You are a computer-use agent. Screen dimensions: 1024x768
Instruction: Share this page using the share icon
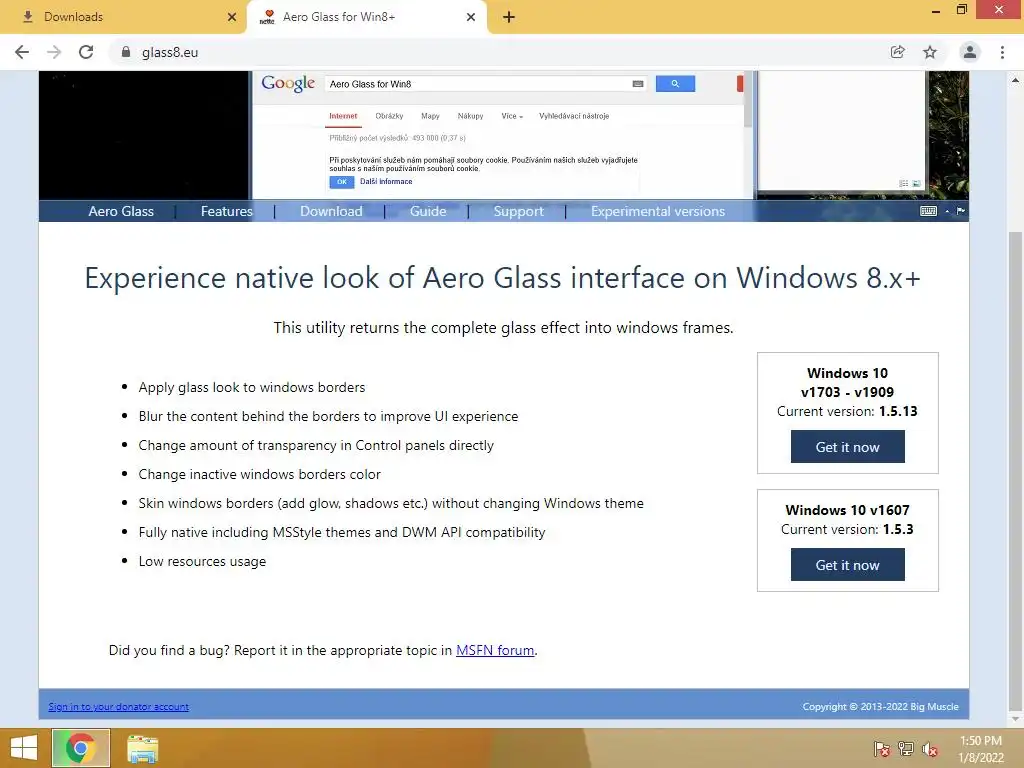tap(898, 52)
